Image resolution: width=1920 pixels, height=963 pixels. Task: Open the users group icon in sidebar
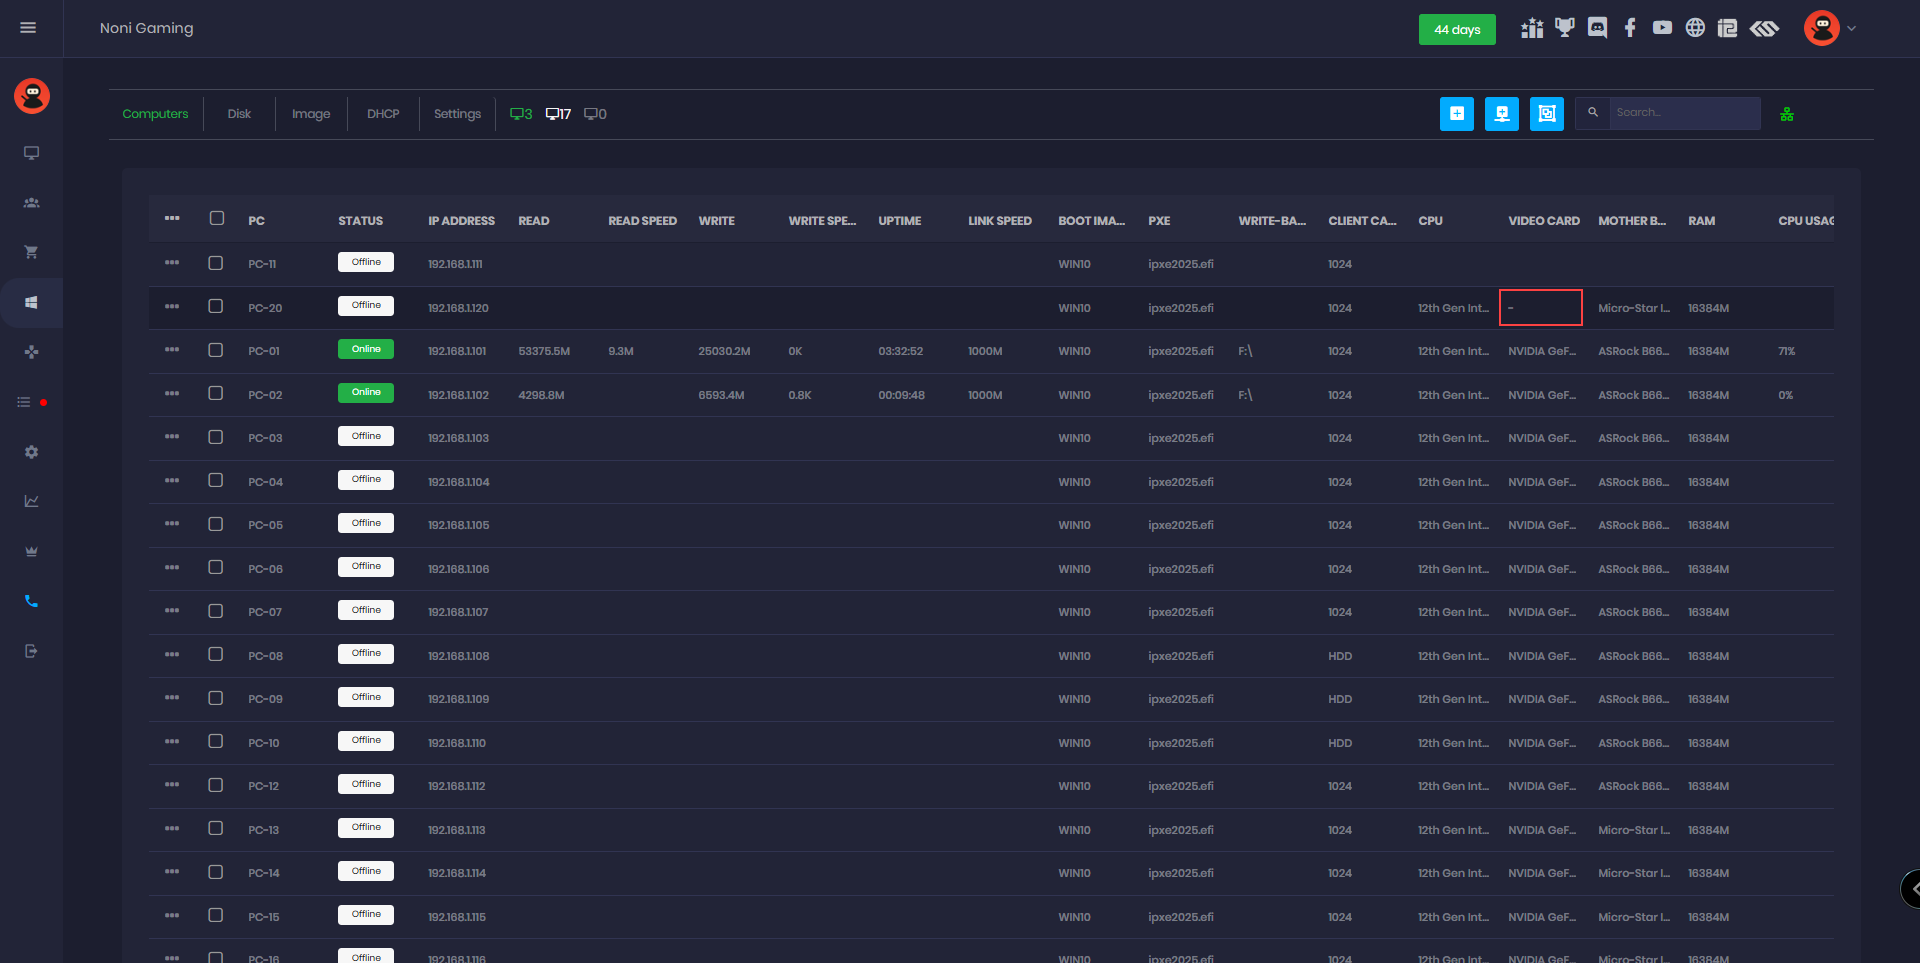(31, 203)
